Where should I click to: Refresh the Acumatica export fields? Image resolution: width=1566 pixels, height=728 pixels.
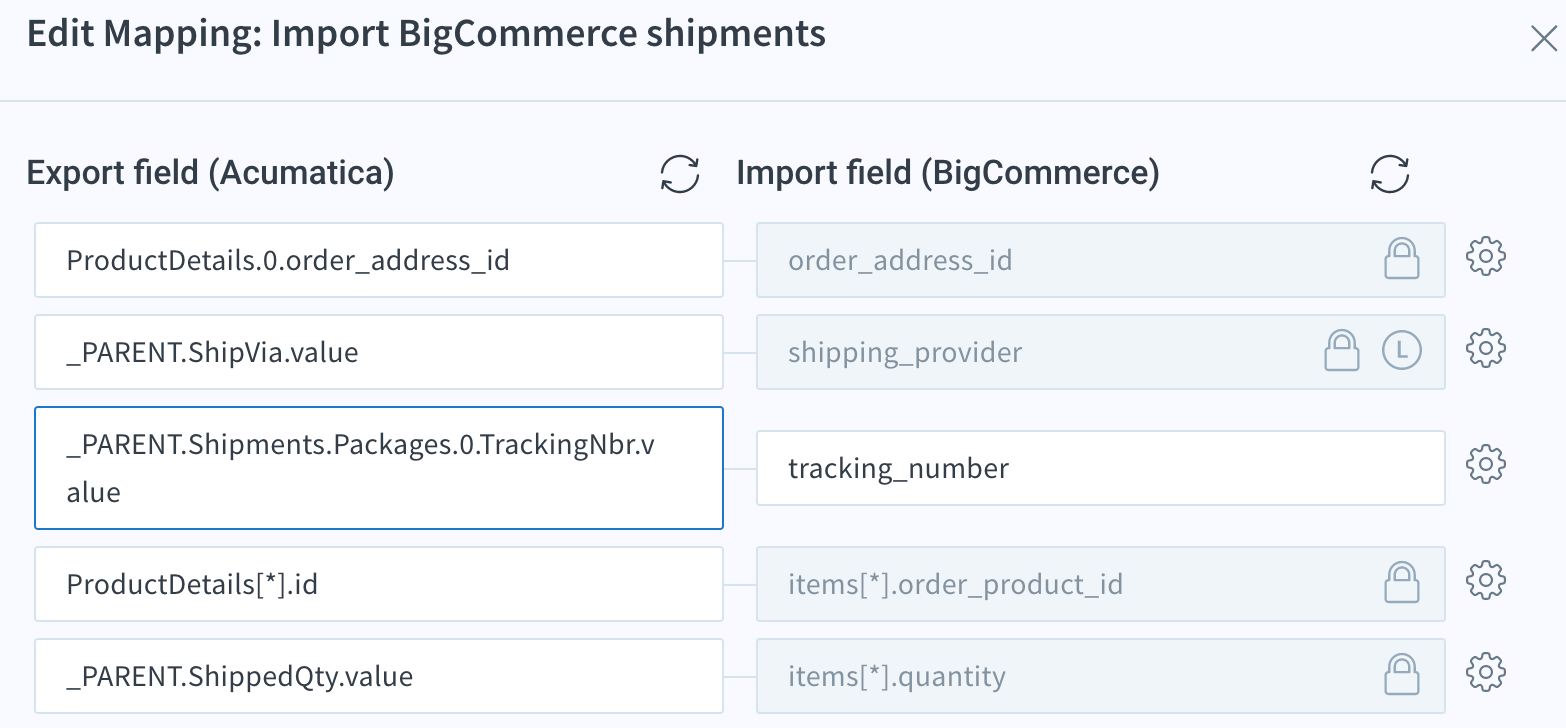pyautogui.click(x=680, y=174)
